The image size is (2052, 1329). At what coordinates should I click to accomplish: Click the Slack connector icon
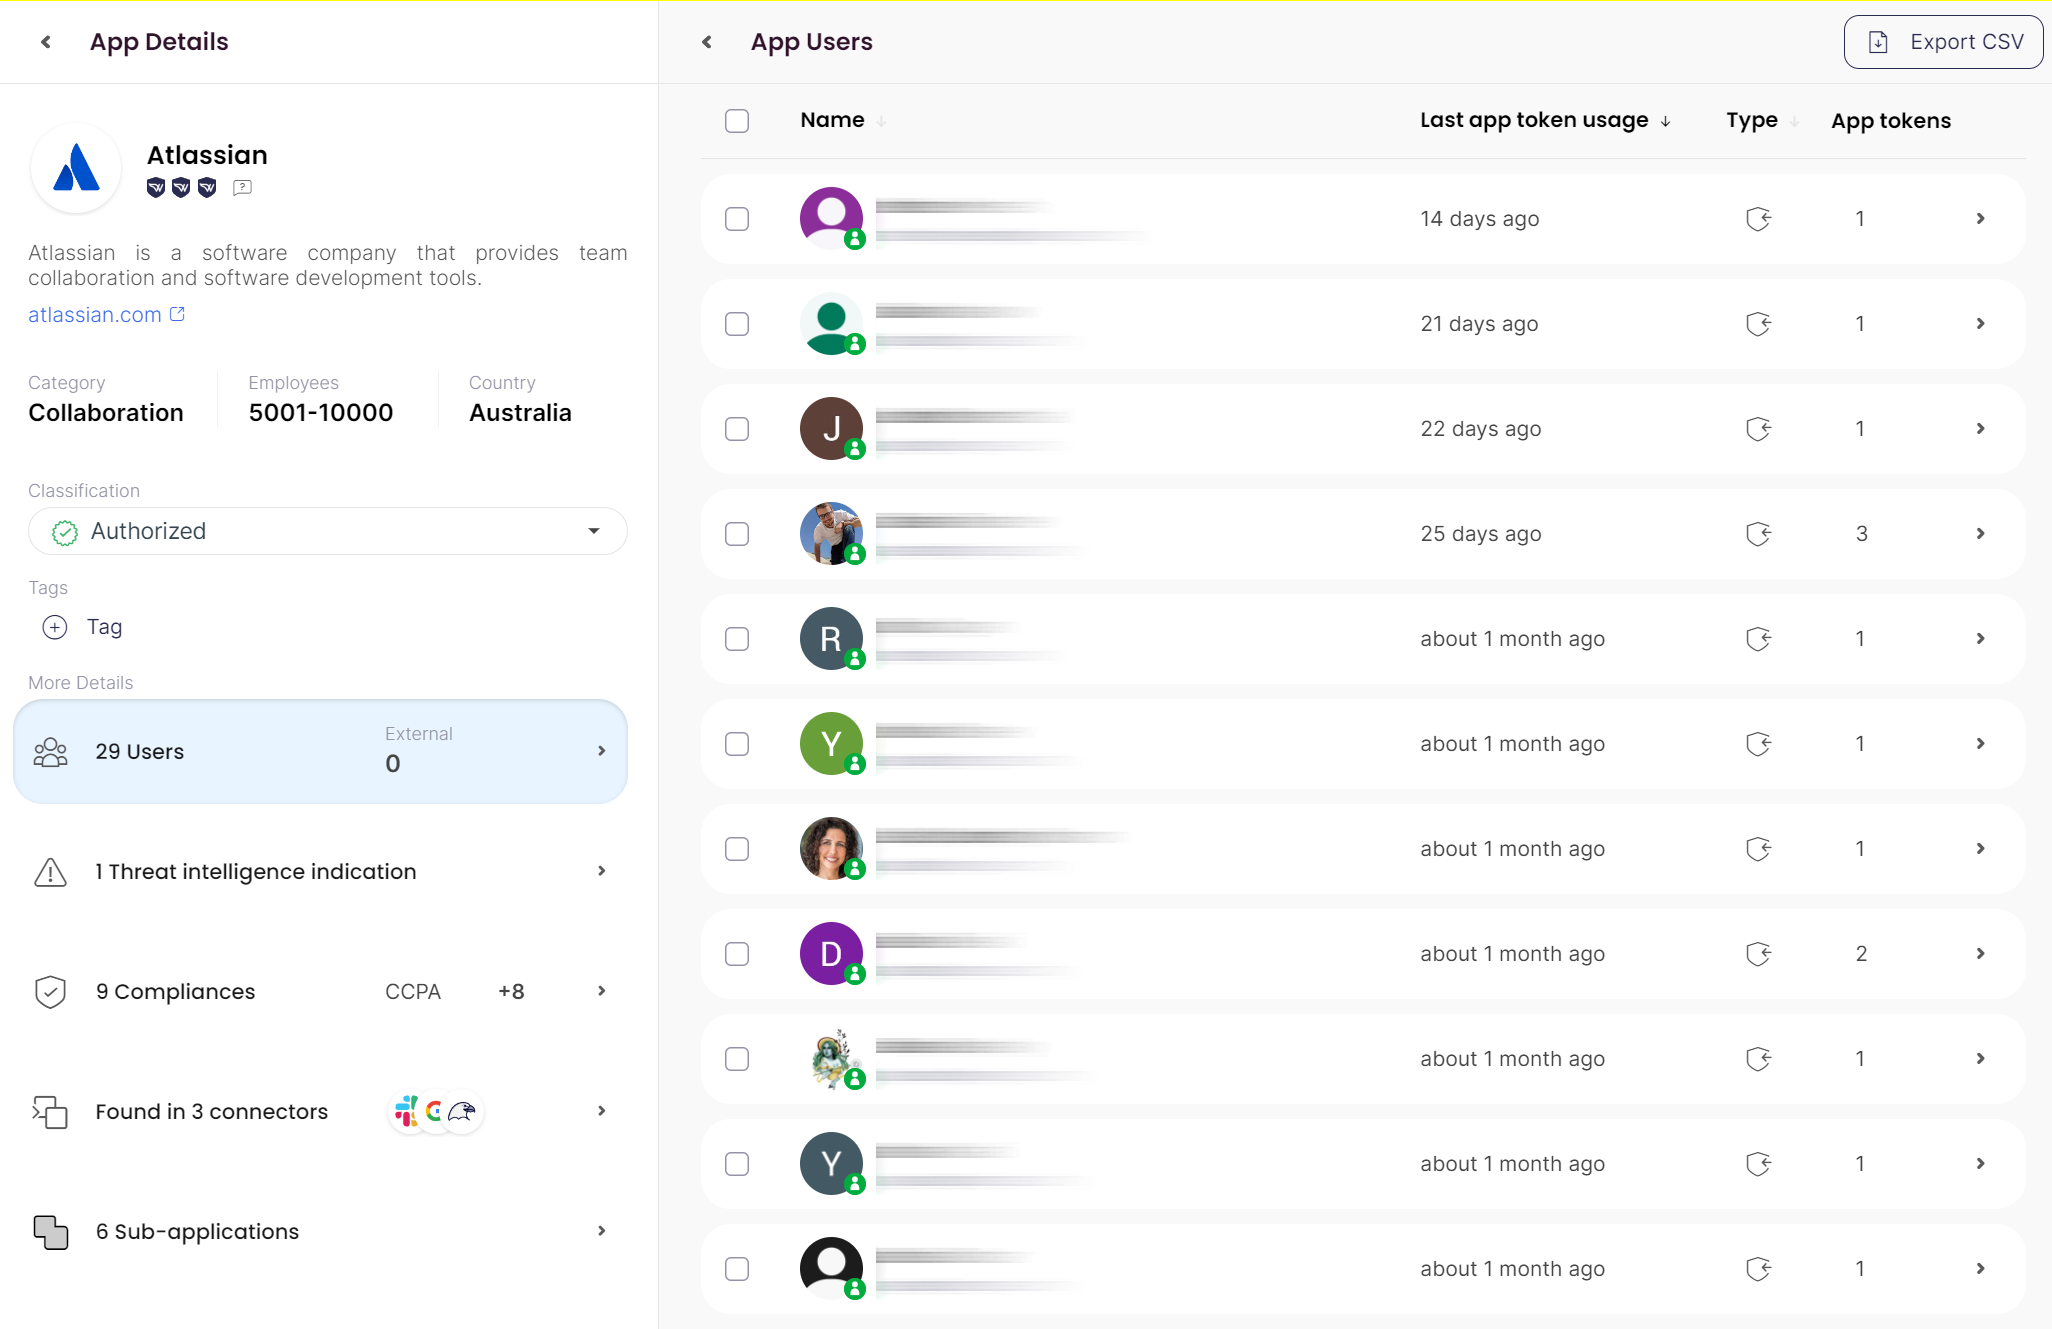click(x=407, y=1111)
